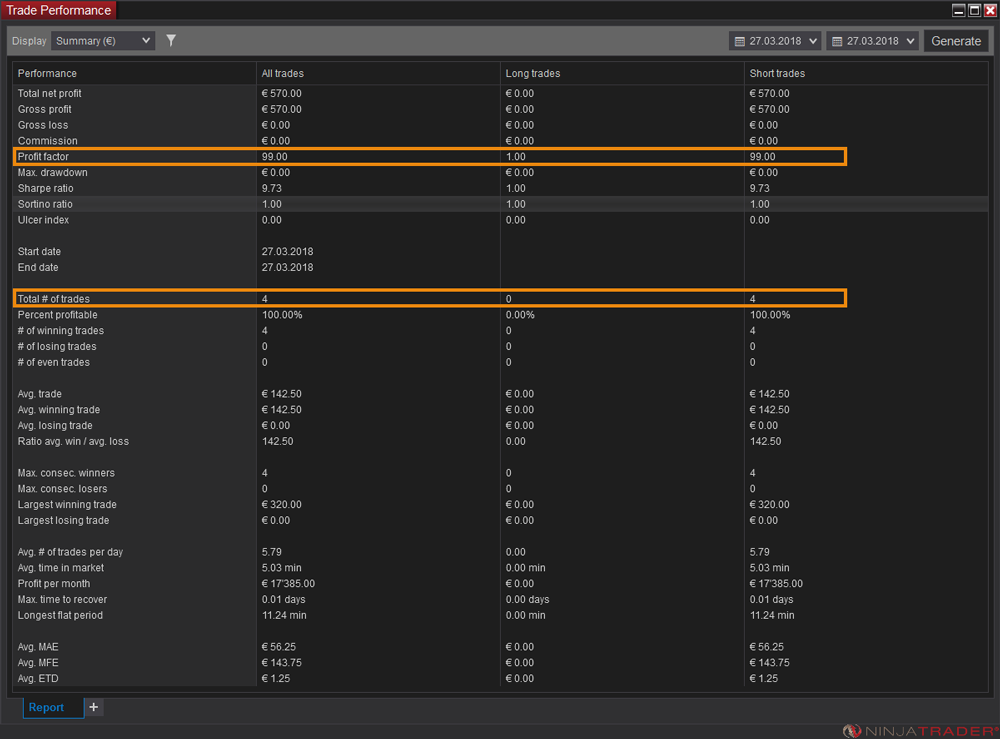Close the Trade Performance window

tap(990, 10)
